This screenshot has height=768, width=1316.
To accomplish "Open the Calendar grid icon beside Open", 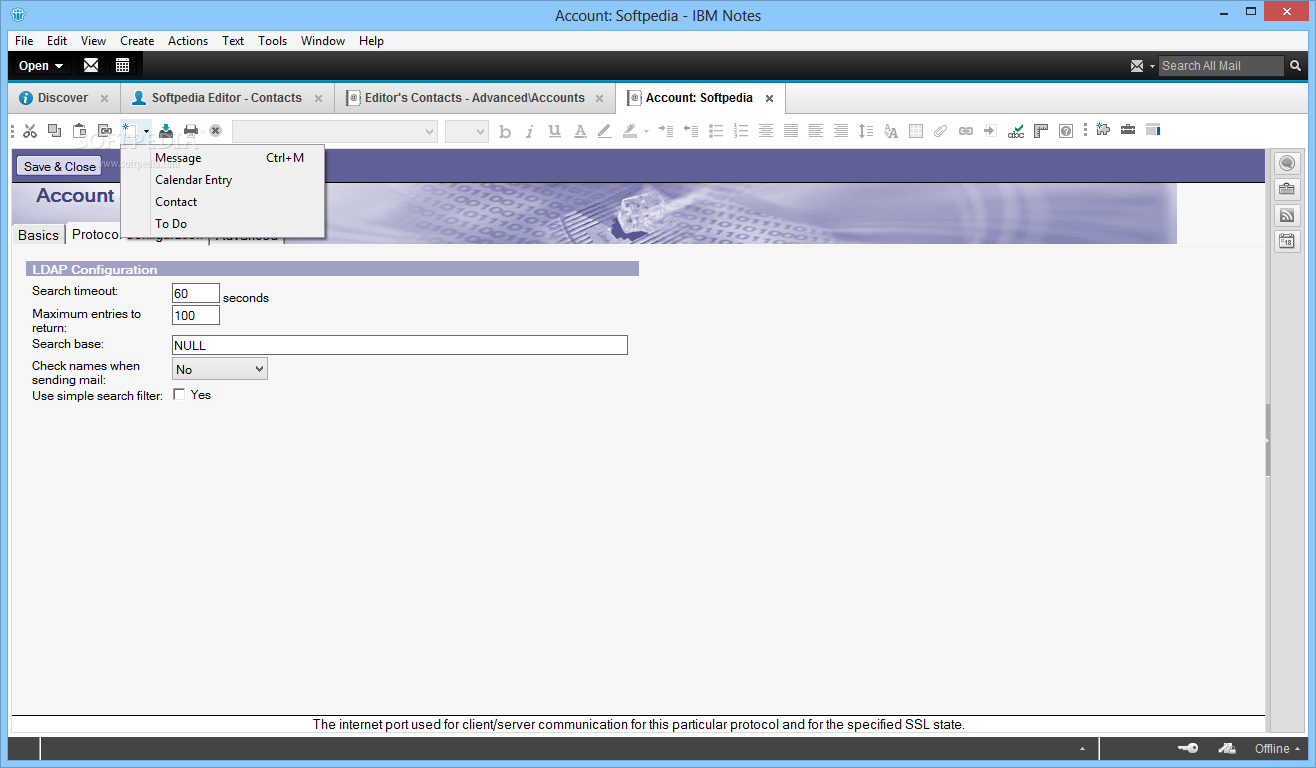I will tap(122, 66).
